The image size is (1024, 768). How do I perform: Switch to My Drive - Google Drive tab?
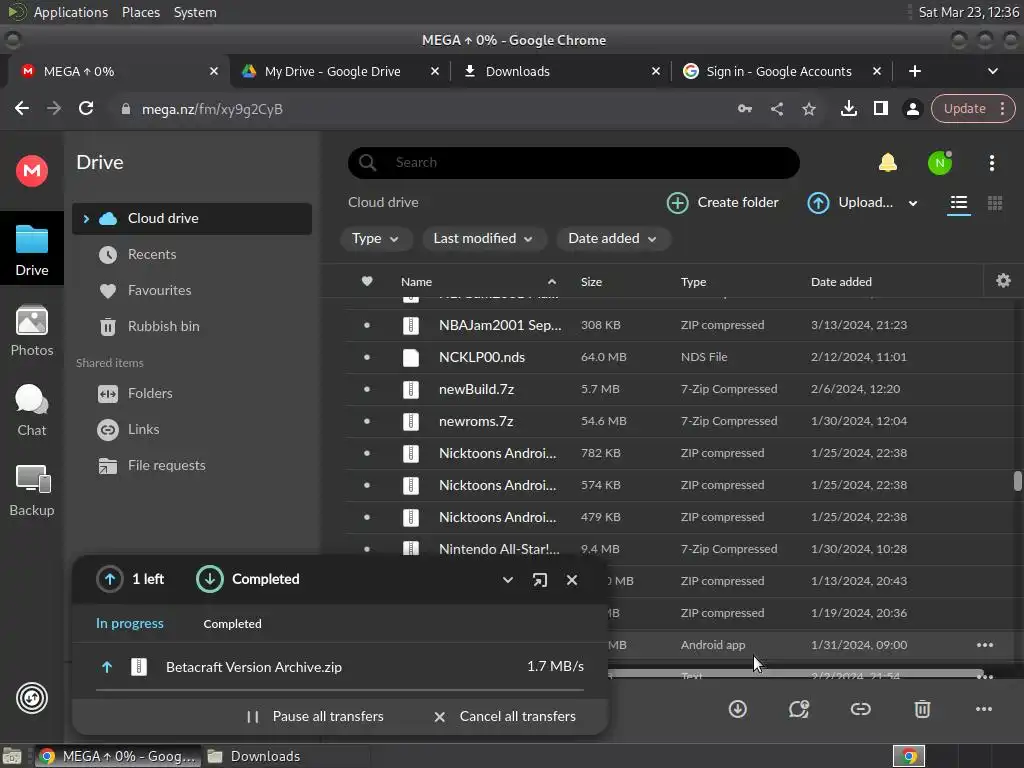click(340, 71)
